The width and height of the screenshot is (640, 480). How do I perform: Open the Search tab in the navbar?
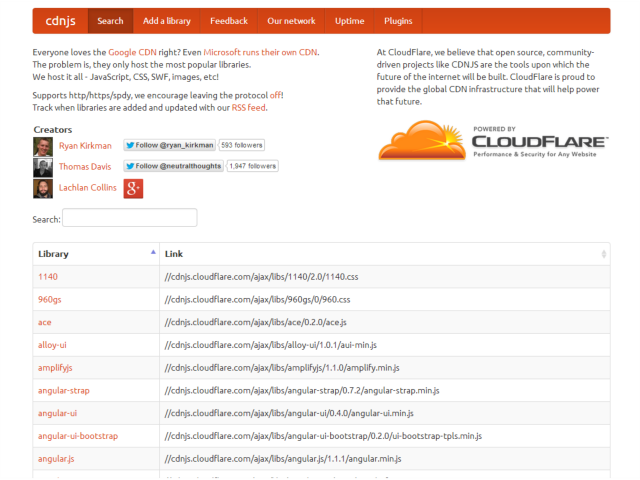(110, 21)
